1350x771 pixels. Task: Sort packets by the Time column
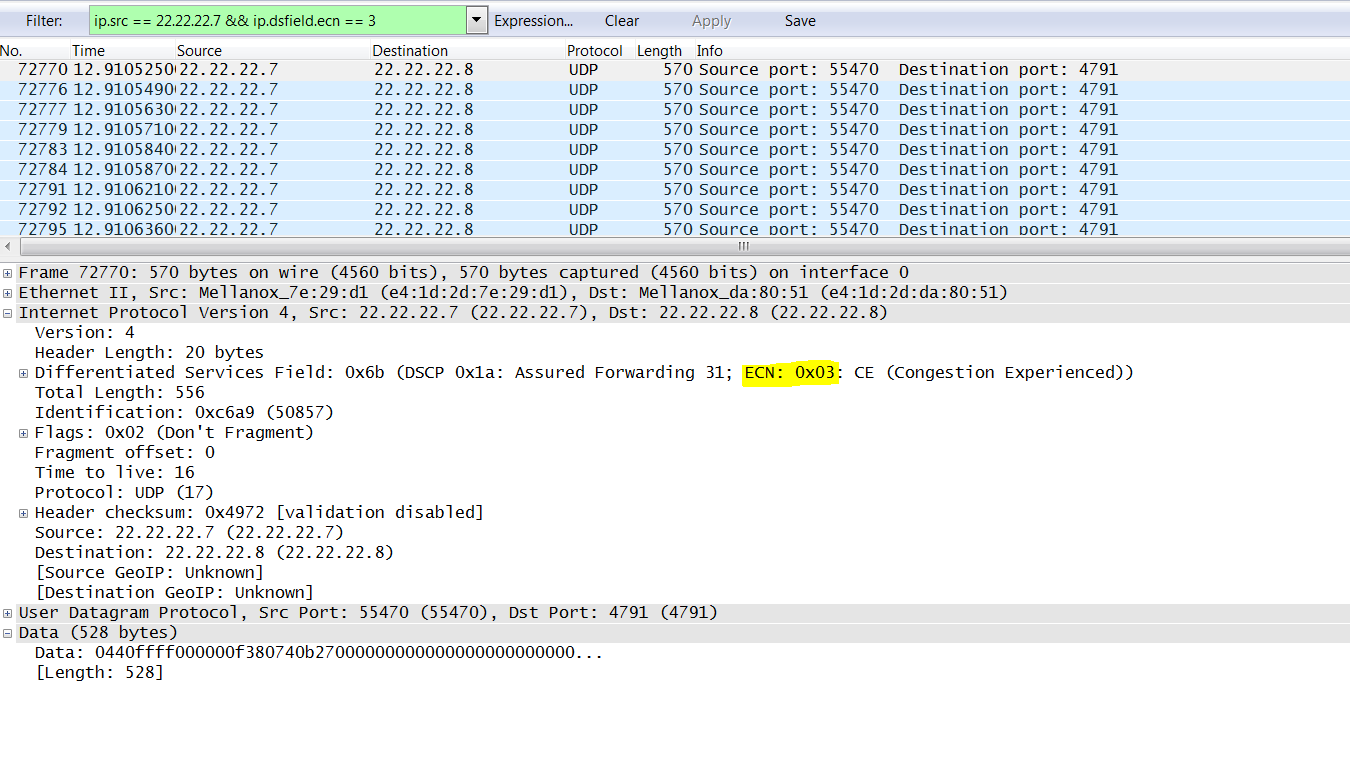pos(88,50)
